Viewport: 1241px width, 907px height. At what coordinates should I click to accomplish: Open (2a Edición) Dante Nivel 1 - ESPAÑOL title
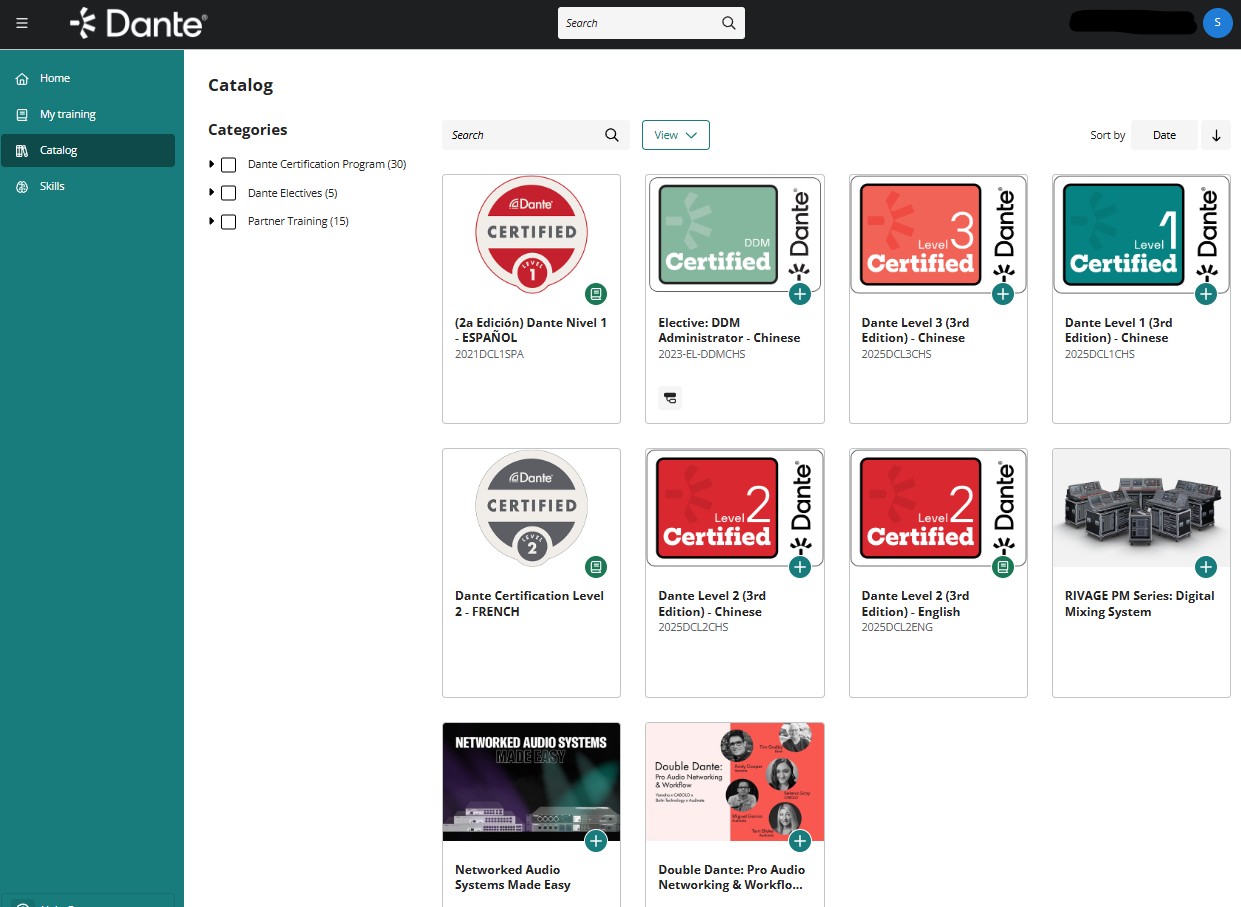pyautogui.click(x=531, y=330)
